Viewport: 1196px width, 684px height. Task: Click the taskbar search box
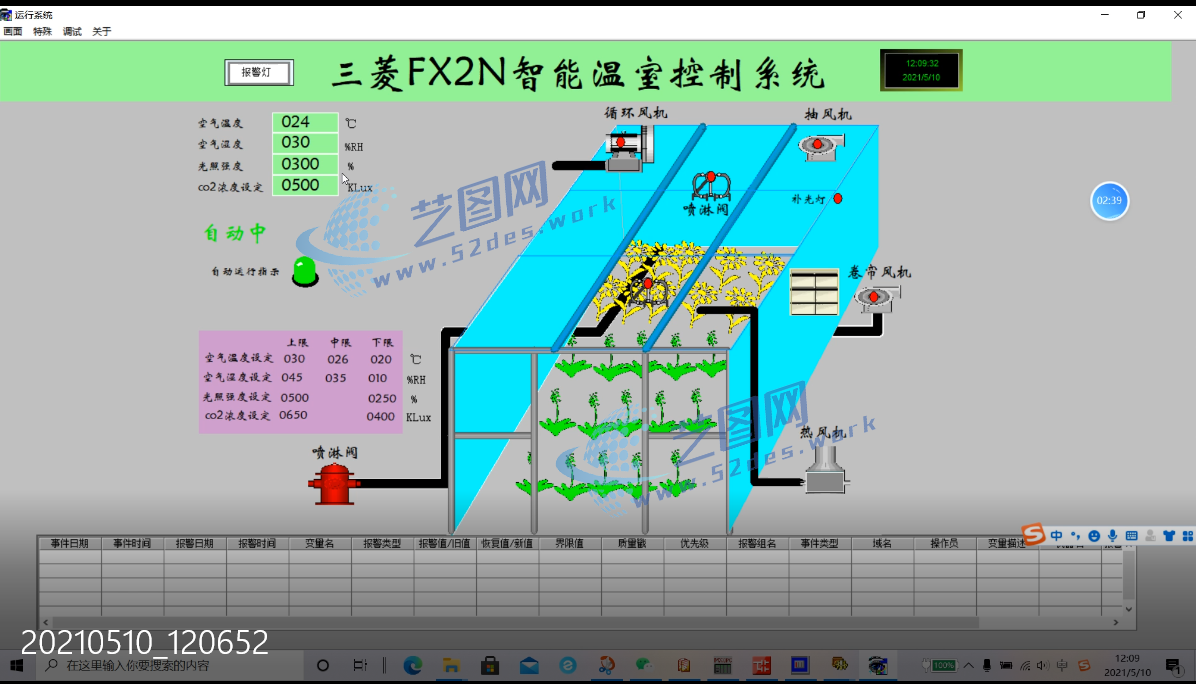tap(169, 666)
